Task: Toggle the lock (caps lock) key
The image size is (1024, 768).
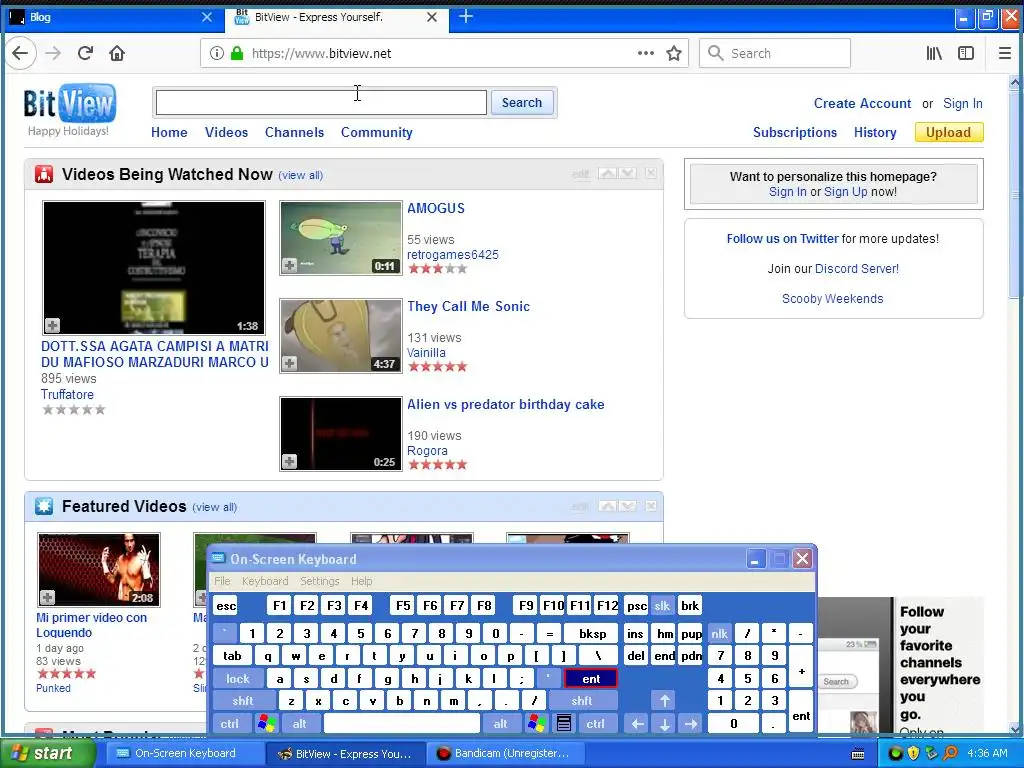Action: click(x=238, y=679)
